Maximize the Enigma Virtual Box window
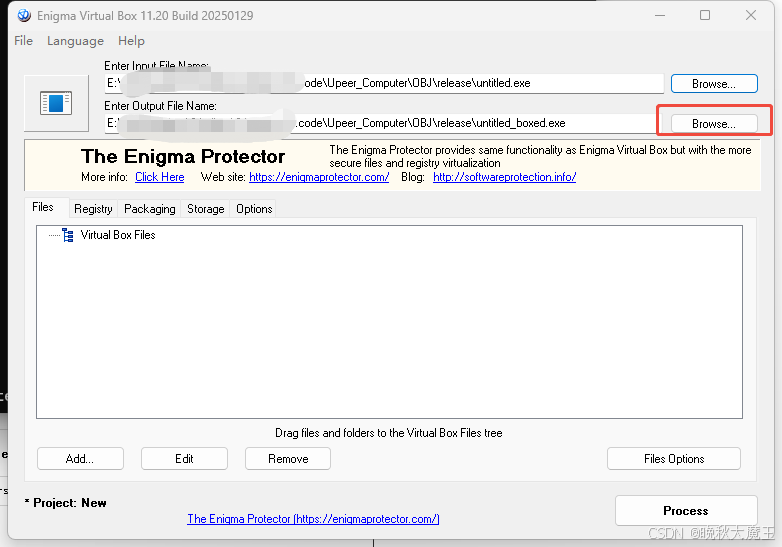 pos(705,15)
